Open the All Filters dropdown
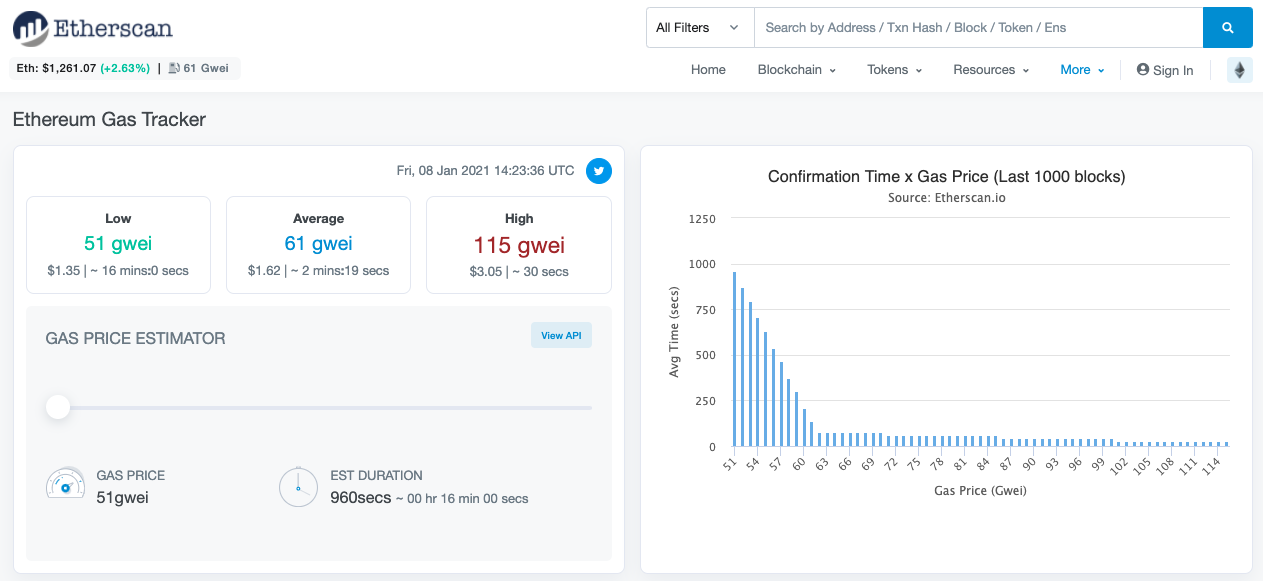 pyautogui.click(x=699, y=28)
